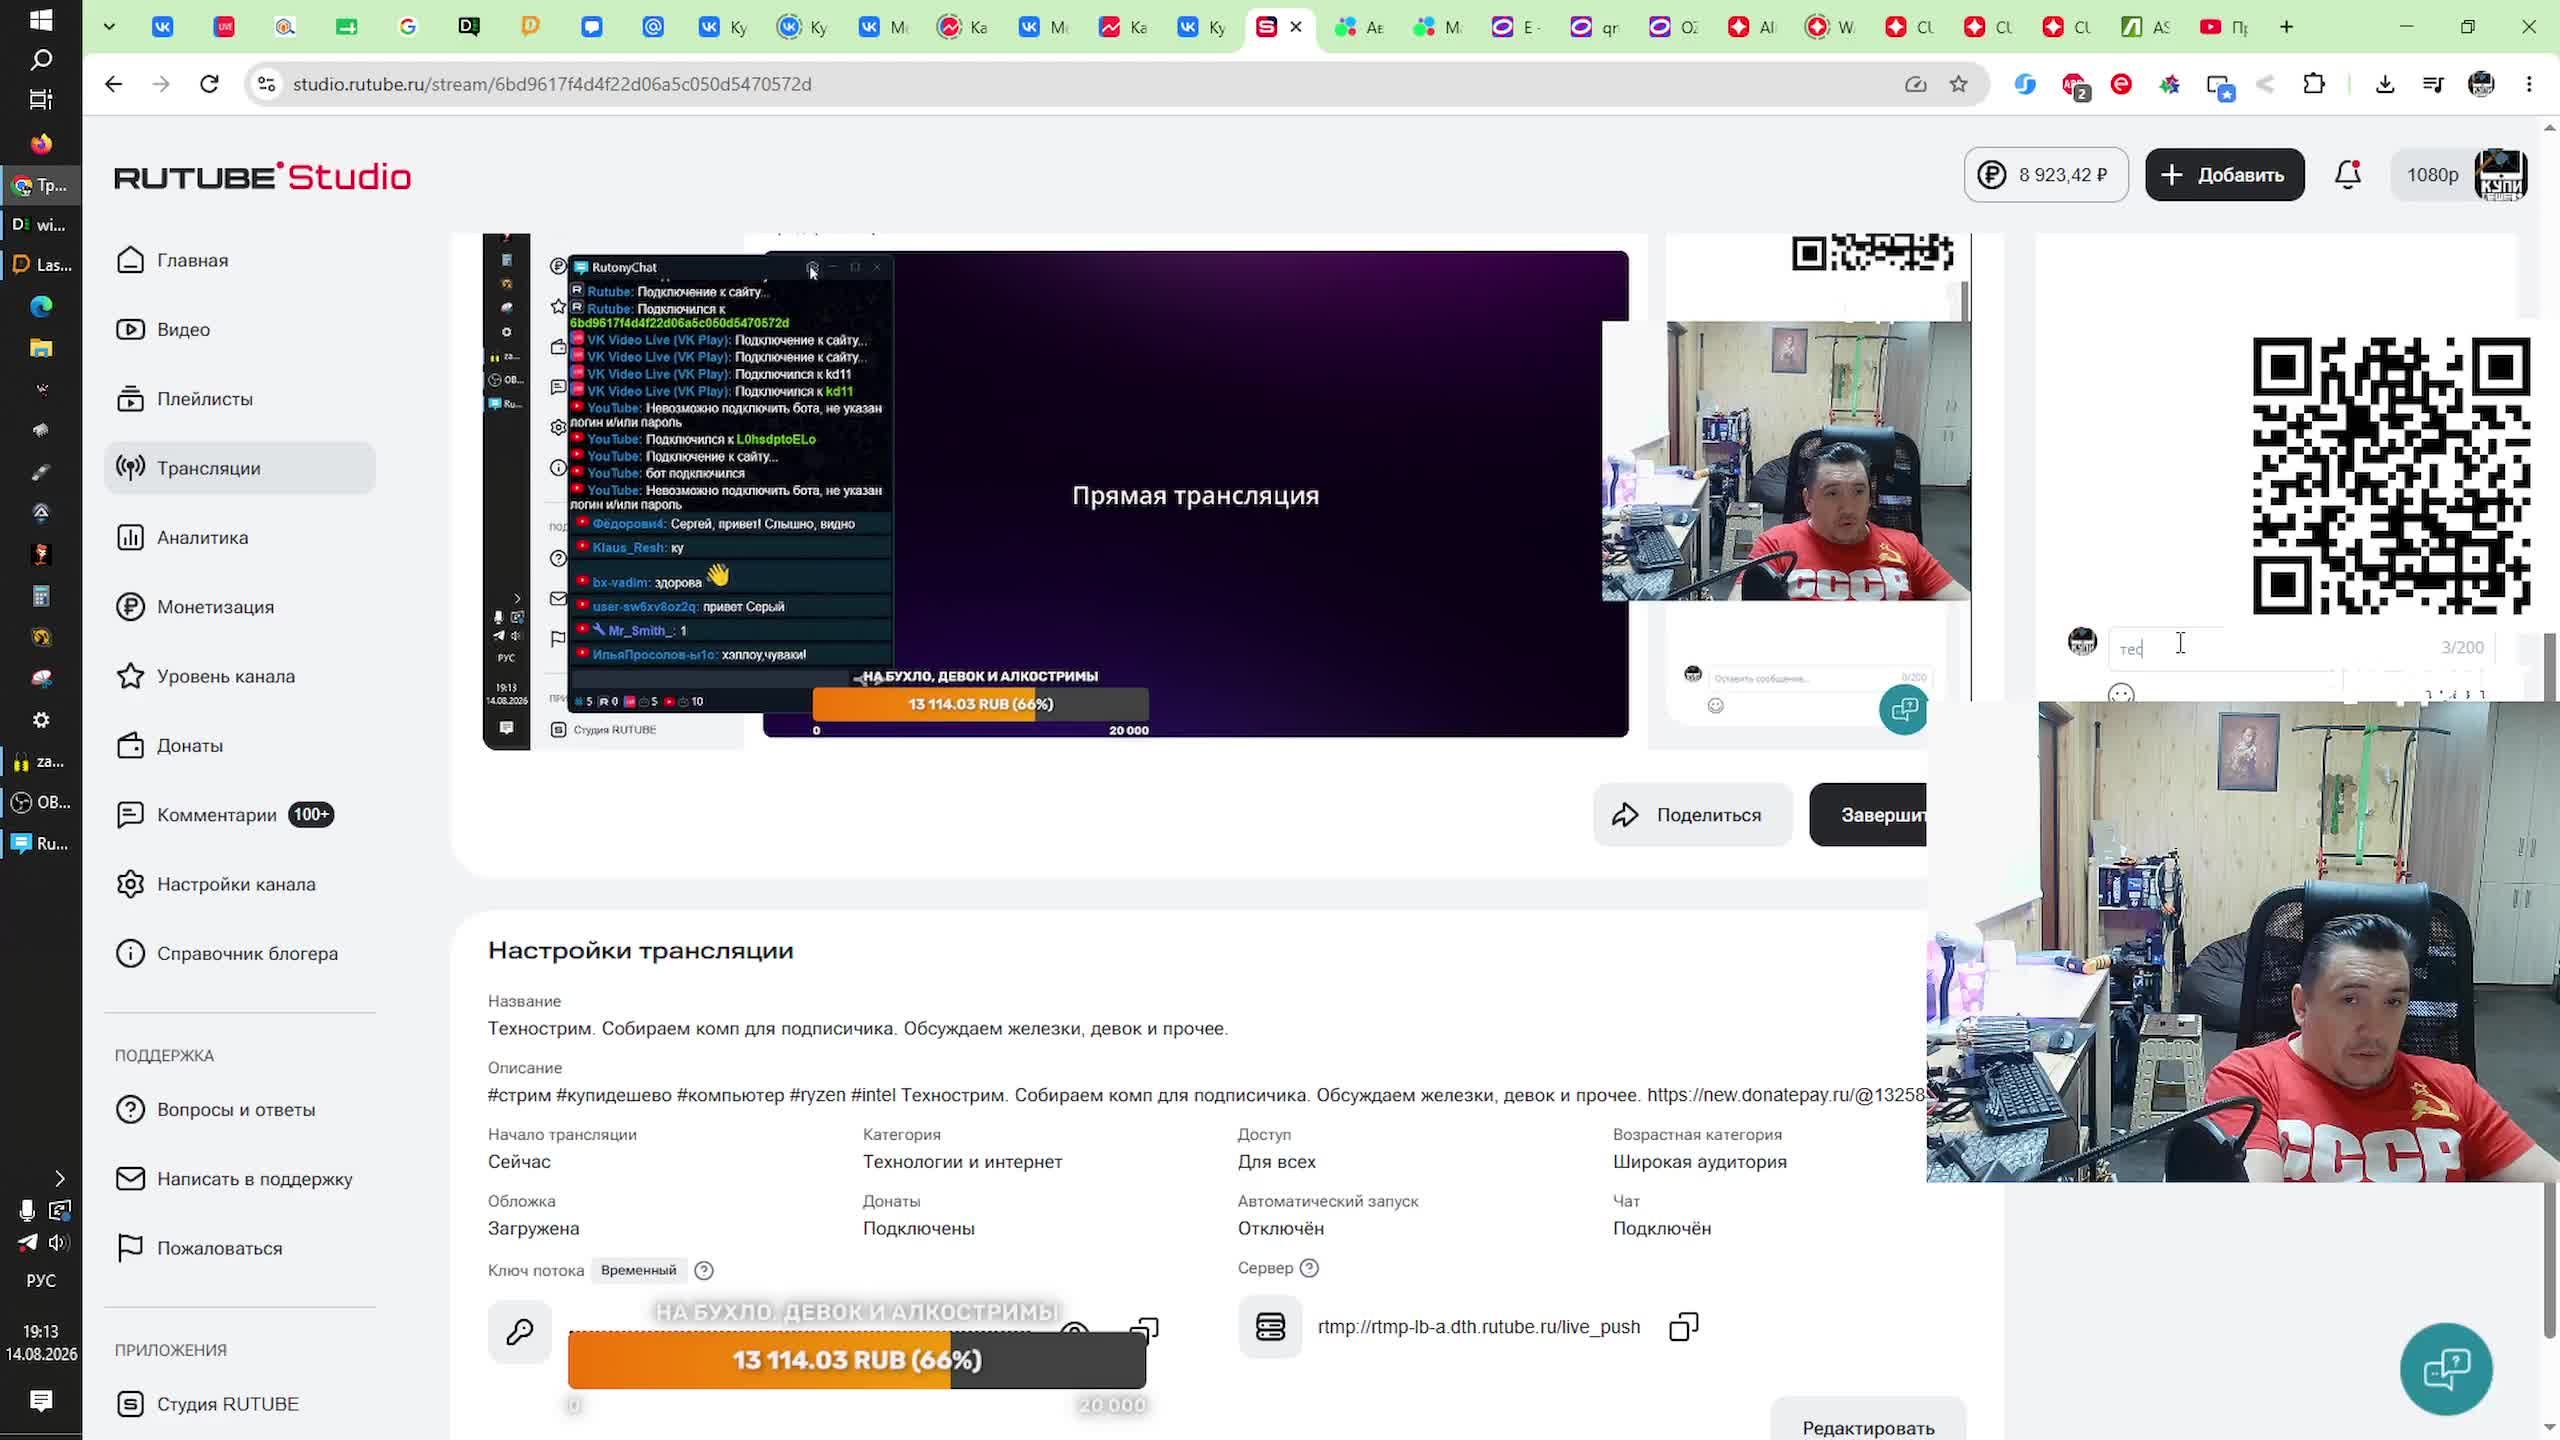The height and width of the screenshot is (1440, 2560).
Task: Click the Добавить button
Action: click(x=2224, y=175)
